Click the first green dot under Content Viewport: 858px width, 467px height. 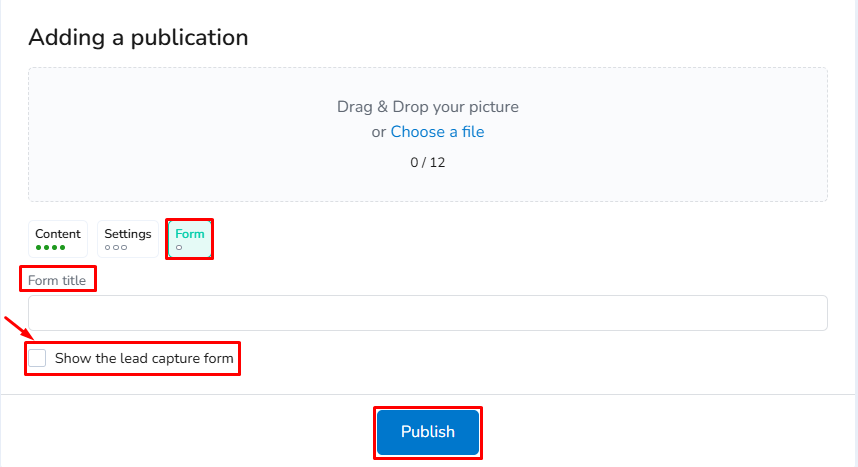38,247
